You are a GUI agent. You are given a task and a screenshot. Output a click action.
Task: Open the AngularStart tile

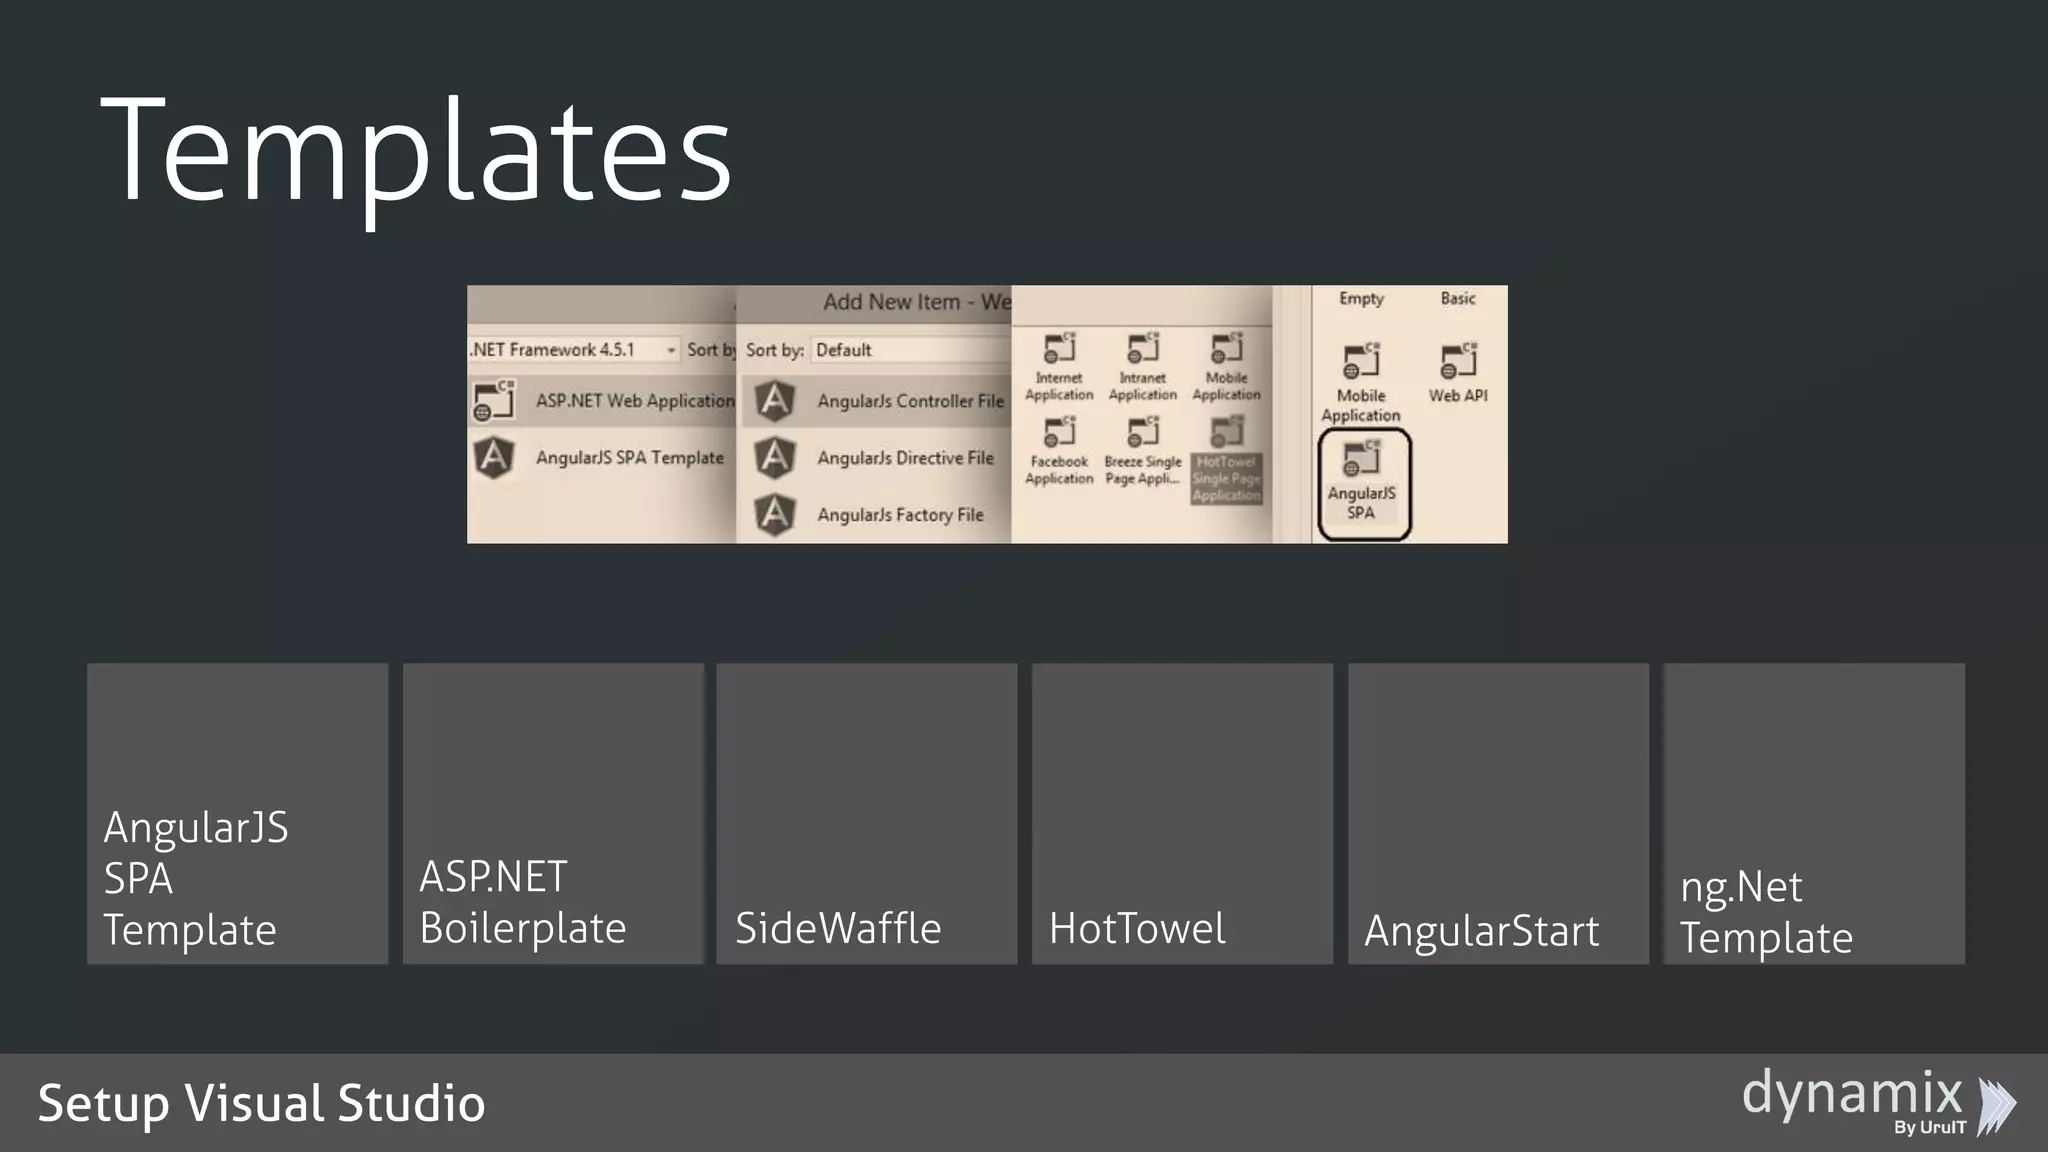1498,814
